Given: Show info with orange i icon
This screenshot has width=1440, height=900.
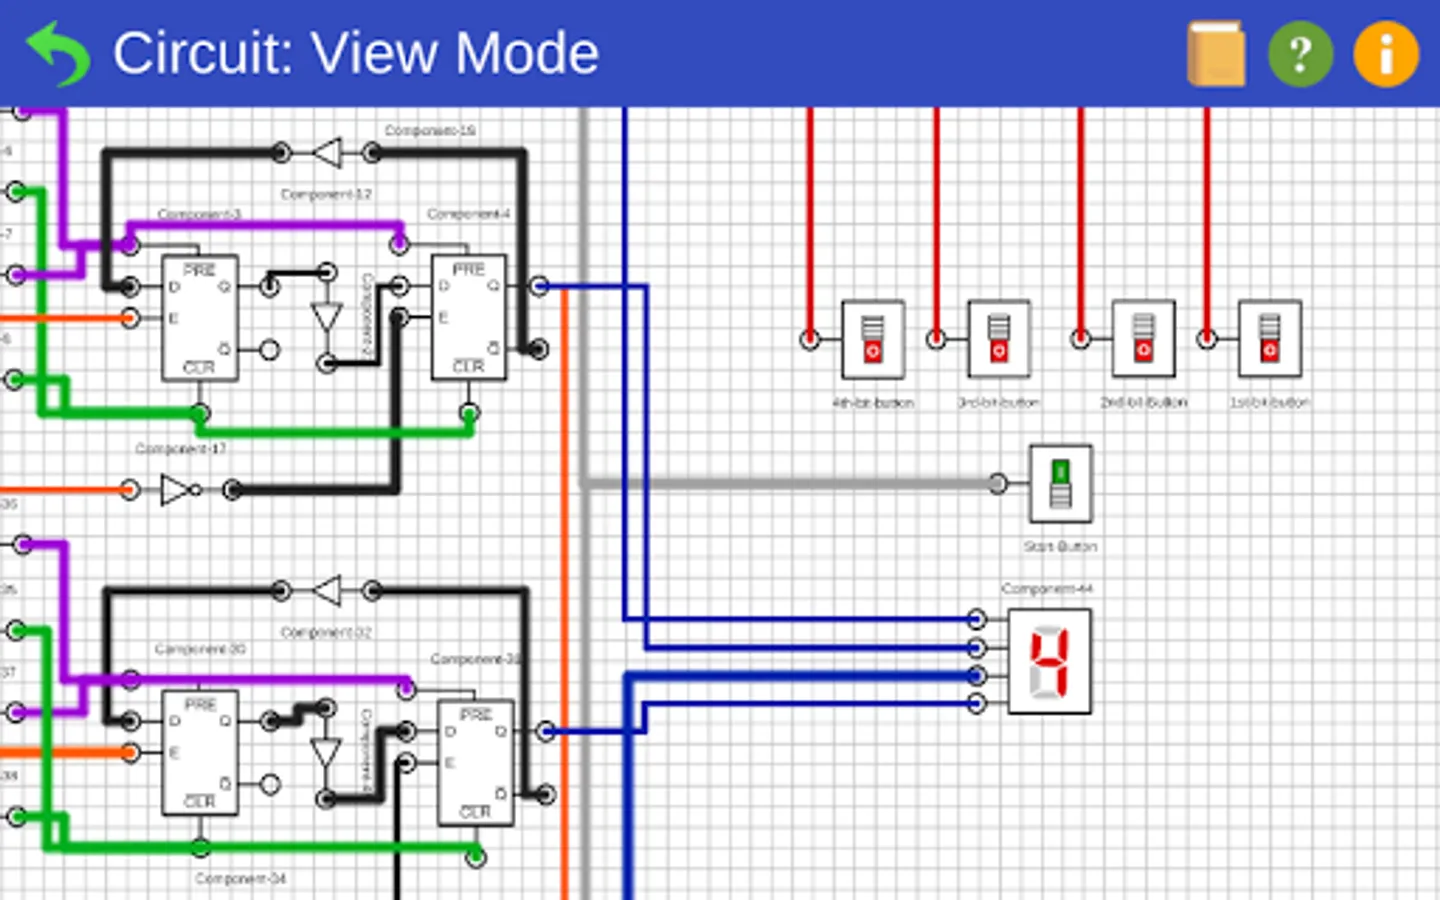Looking at the screenshot, I should point(1386,54).
